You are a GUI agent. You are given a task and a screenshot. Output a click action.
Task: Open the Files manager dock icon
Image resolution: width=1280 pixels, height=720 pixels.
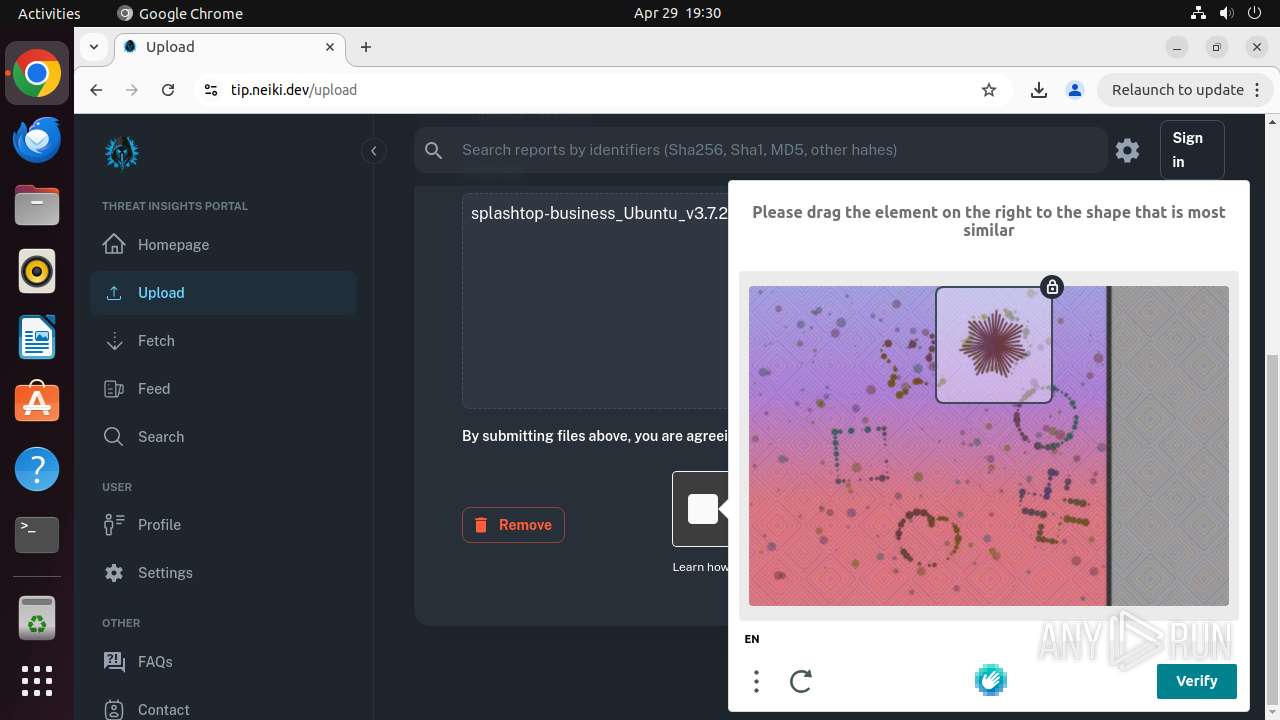click(37, 206)
